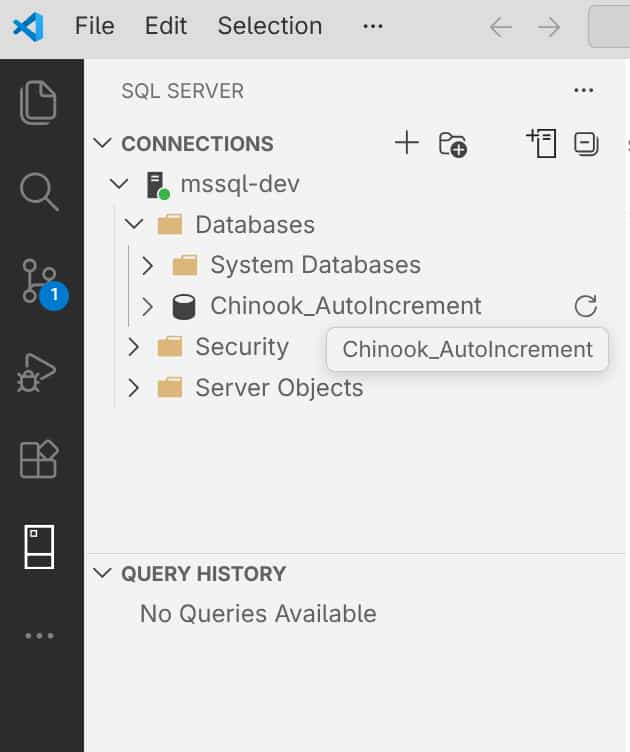The width and height of the screenshot is (630, 752).
Task: Show additional views ellipsis in activity bar
Action: pos(39,636)
